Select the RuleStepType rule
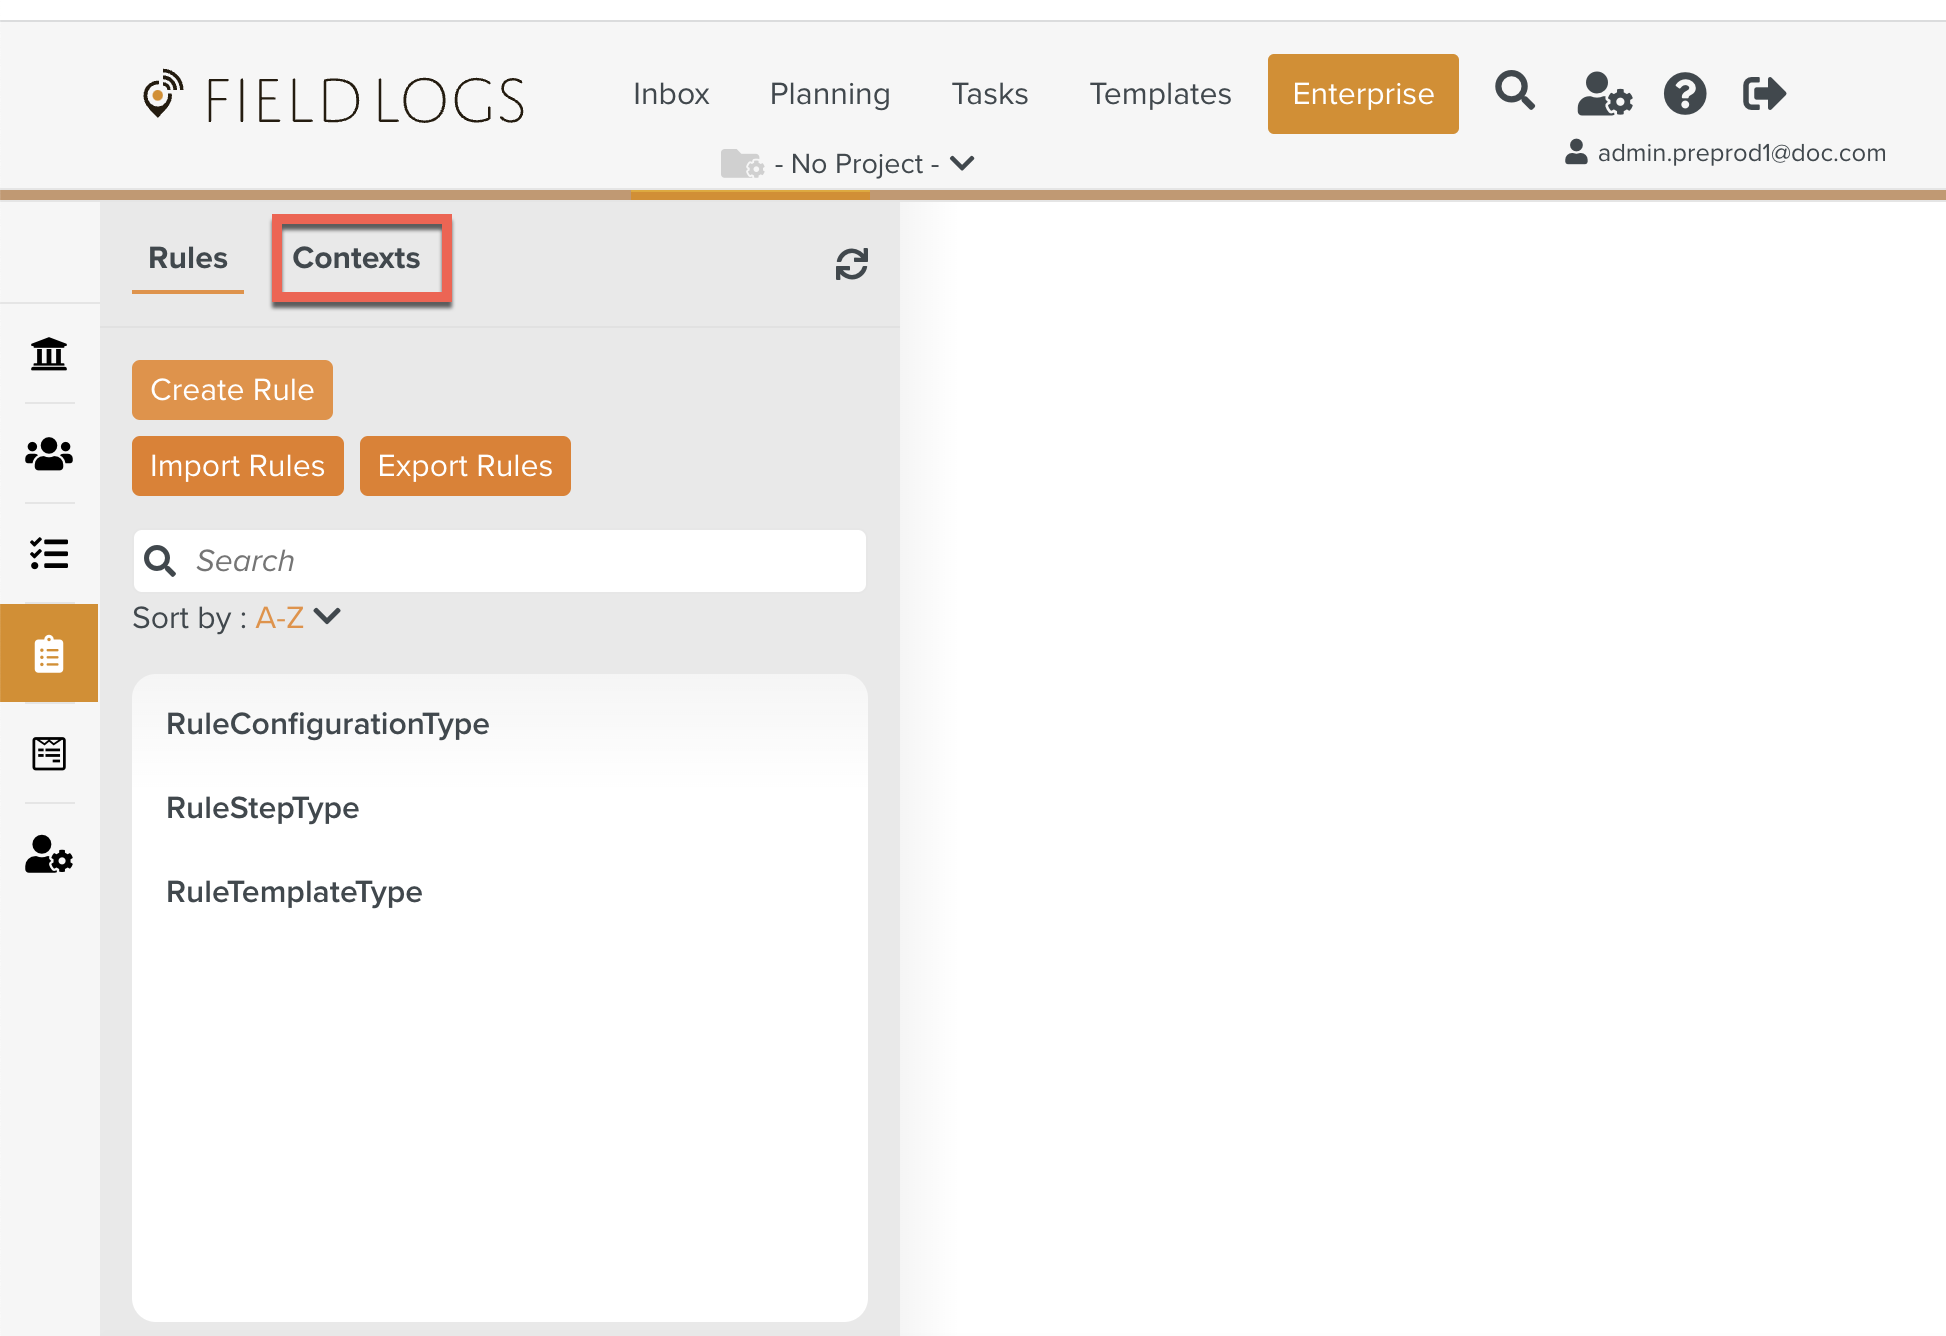The width and height of the screenshot is (1946, 1336). click(x=262, y=807)
